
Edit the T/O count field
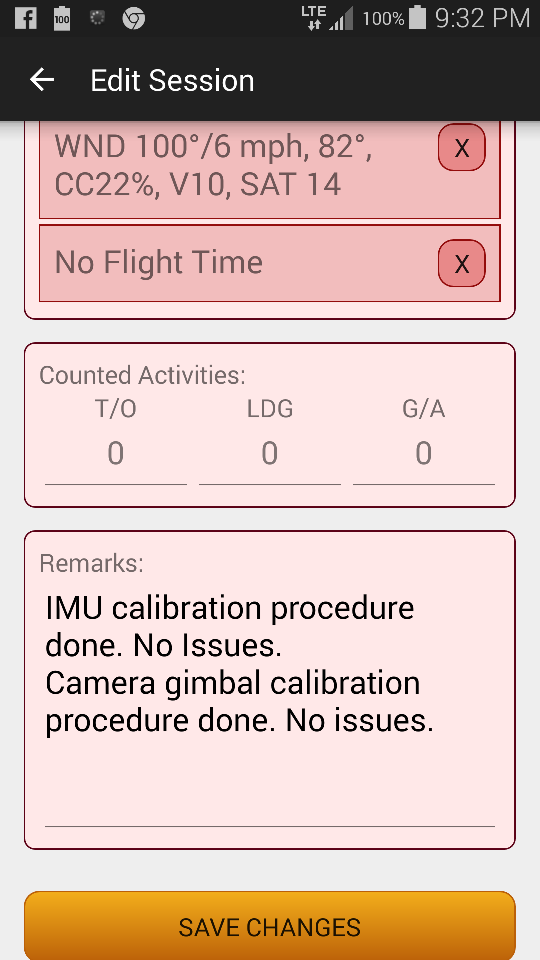click(116, 455)
